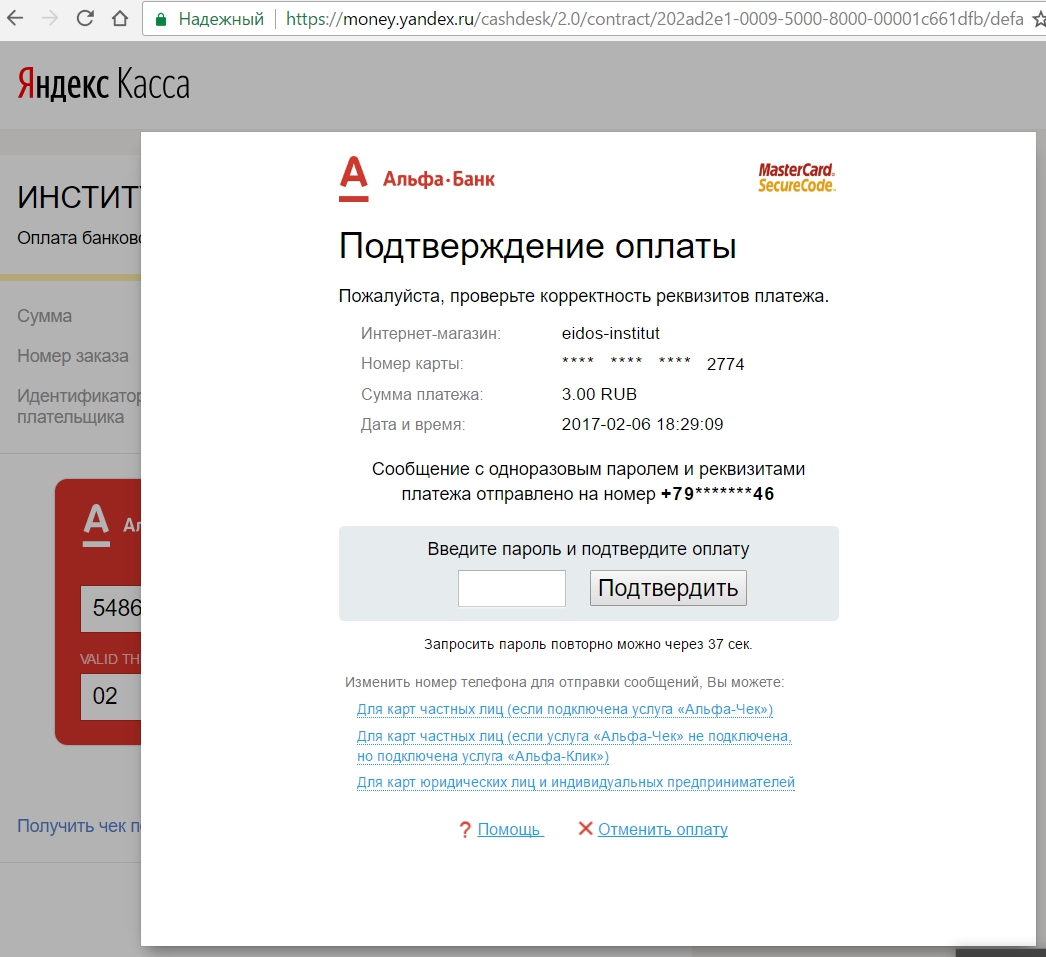1046x957 pixels.
Task: Click Alfa-Bank logo on red card
Action: click(x=111, y=525)
